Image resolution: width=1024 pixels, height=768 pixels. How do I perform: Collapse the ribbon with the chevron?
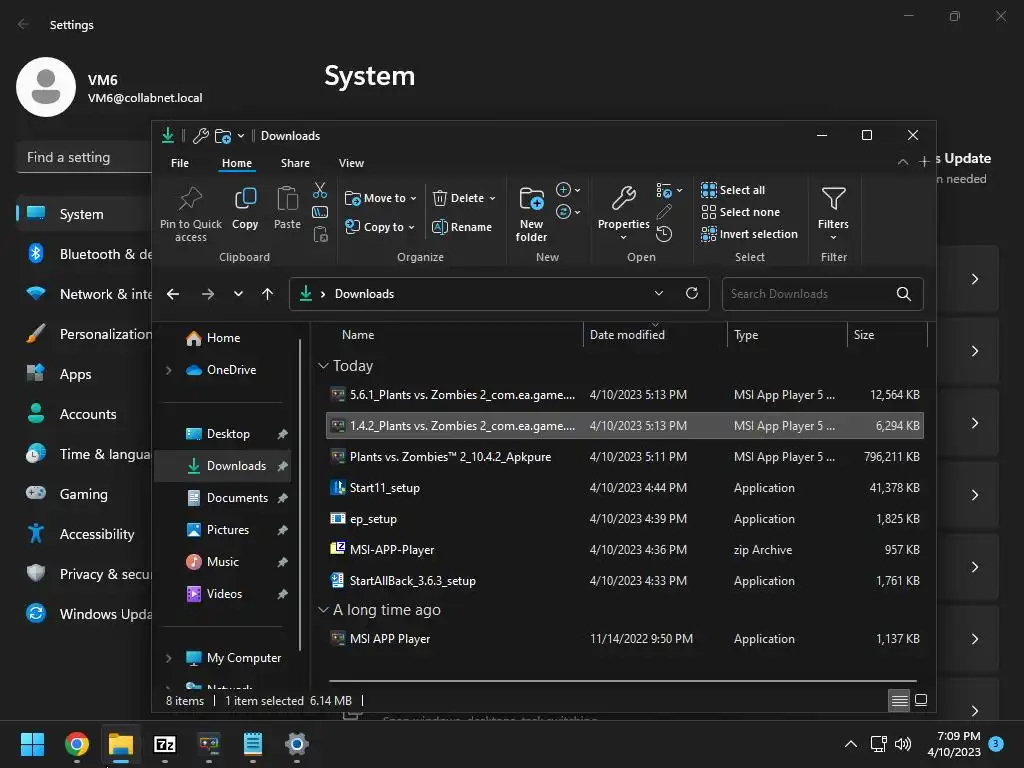[x=903, y=162]
